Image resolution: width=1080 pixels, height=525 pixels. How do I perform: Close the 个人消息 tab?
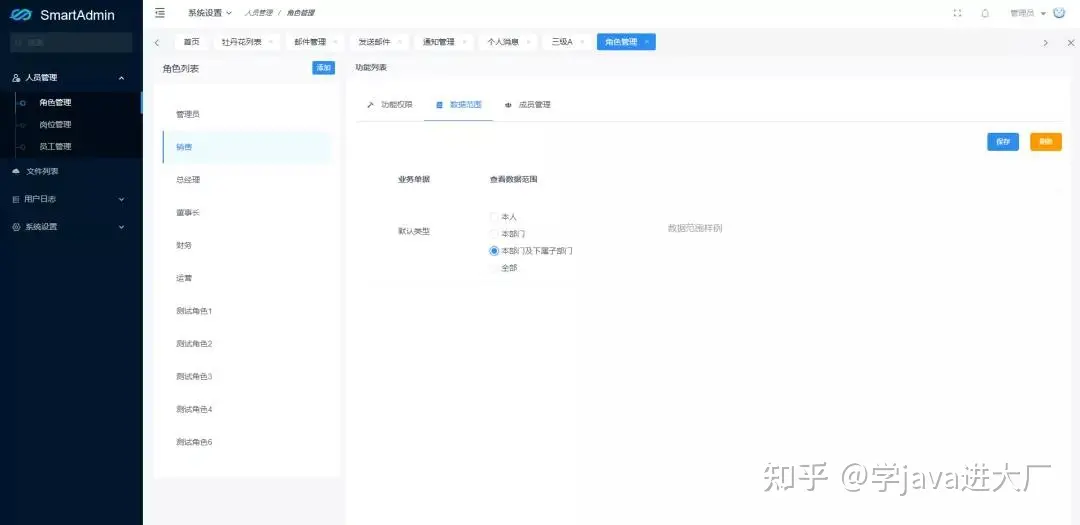coord(528,42)
